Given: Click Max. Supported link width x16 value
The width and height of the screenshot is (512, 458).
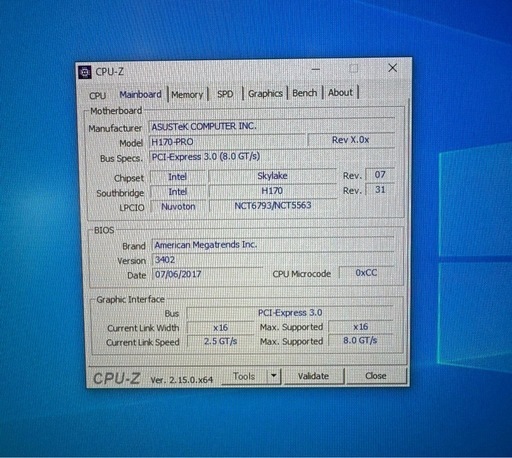Looking at the screenshot, I should (361, 327).
